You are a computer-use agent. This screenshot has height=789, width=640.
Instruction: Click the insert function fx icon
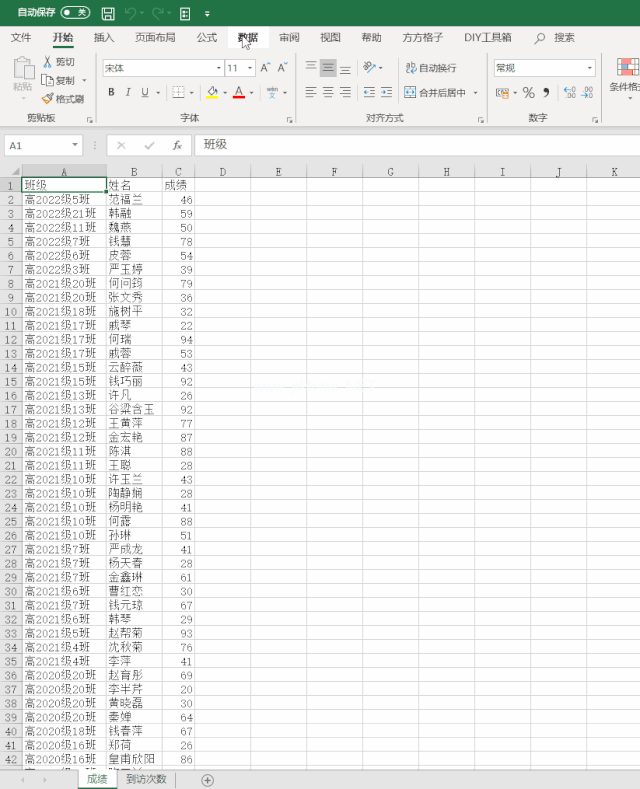pos(177,145)
